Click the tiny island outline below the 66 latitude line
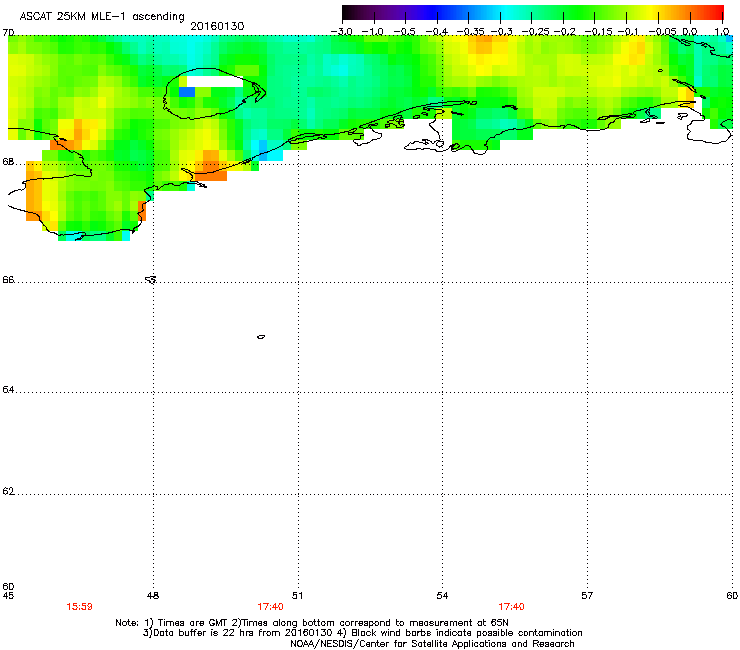This screenshot has height=650, width=740. point(261,337)
